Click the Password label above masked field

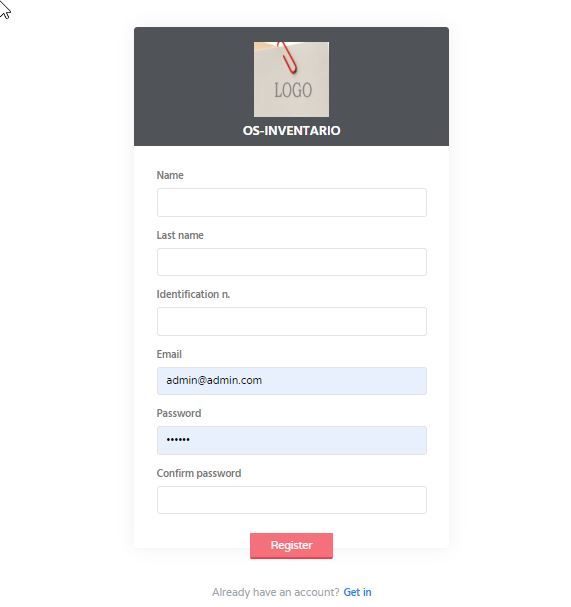click(178, 413)
